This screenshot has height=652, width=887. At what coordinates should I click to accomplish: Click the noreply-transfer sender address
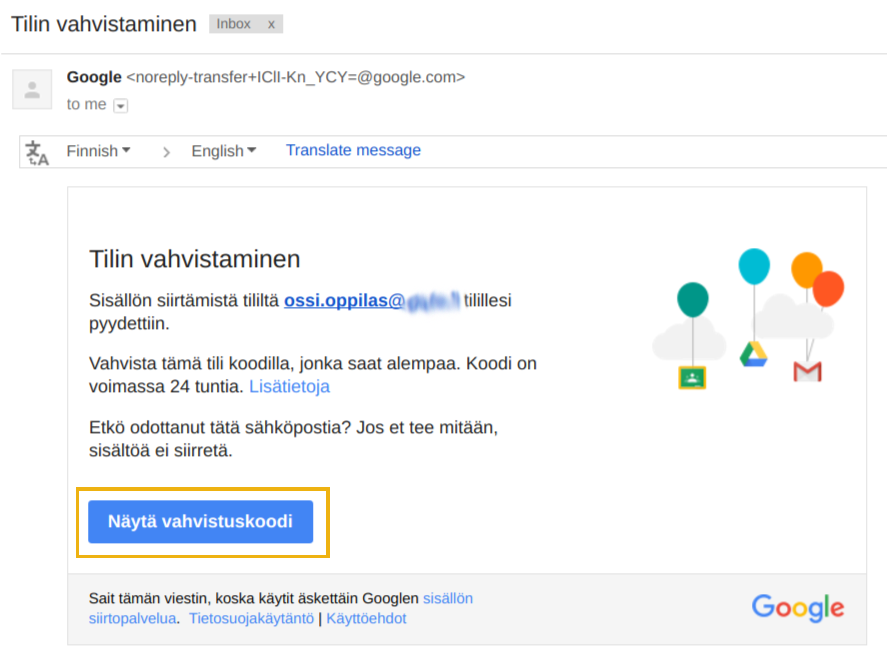pos(295,77)
